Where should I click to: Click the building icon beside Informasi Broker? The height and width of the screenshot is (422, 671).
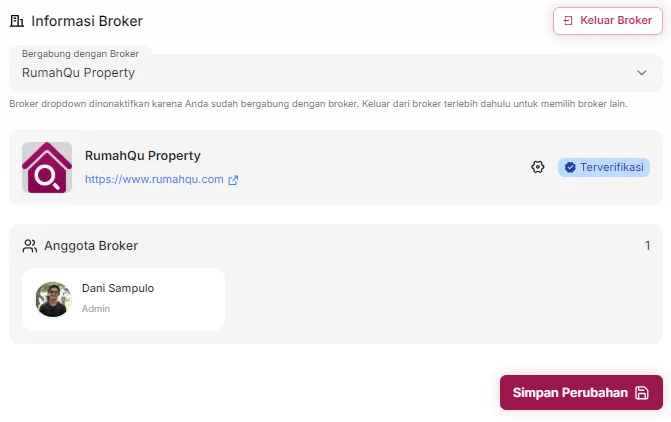coord(16,20)
